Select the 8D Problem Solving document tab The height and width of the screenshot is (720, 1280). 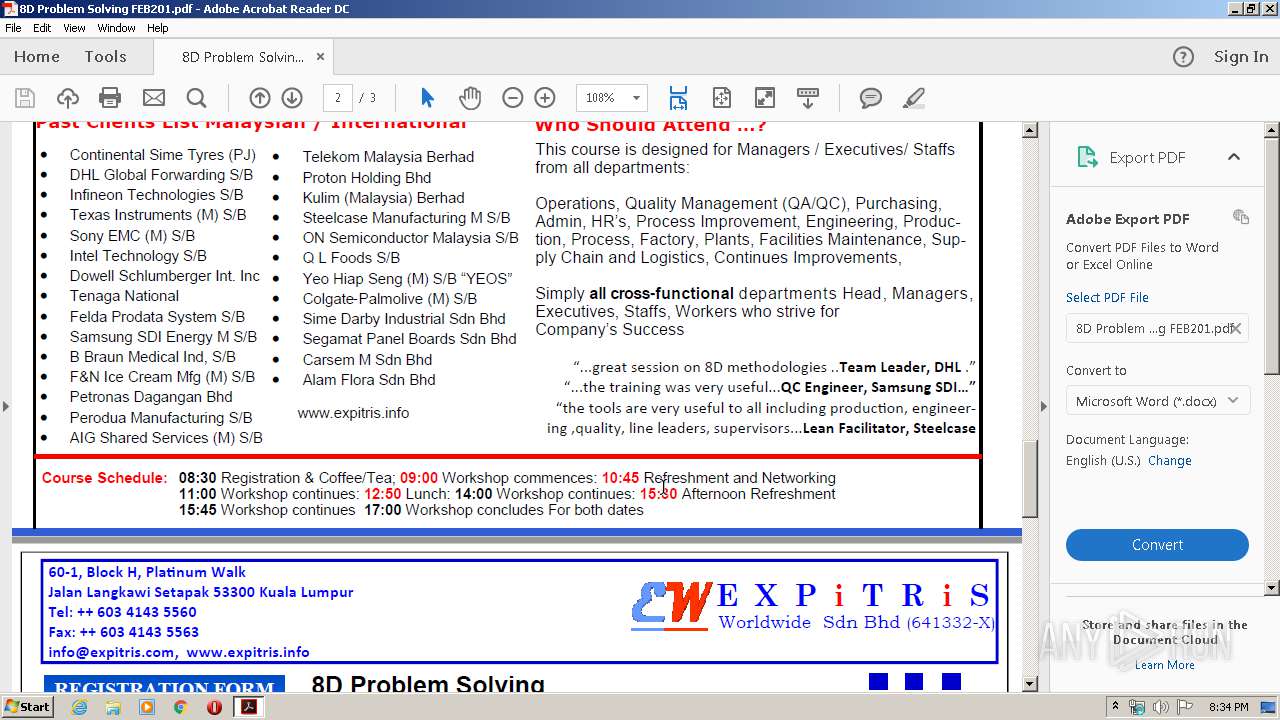pyautogui.click(x=243, y=57)
